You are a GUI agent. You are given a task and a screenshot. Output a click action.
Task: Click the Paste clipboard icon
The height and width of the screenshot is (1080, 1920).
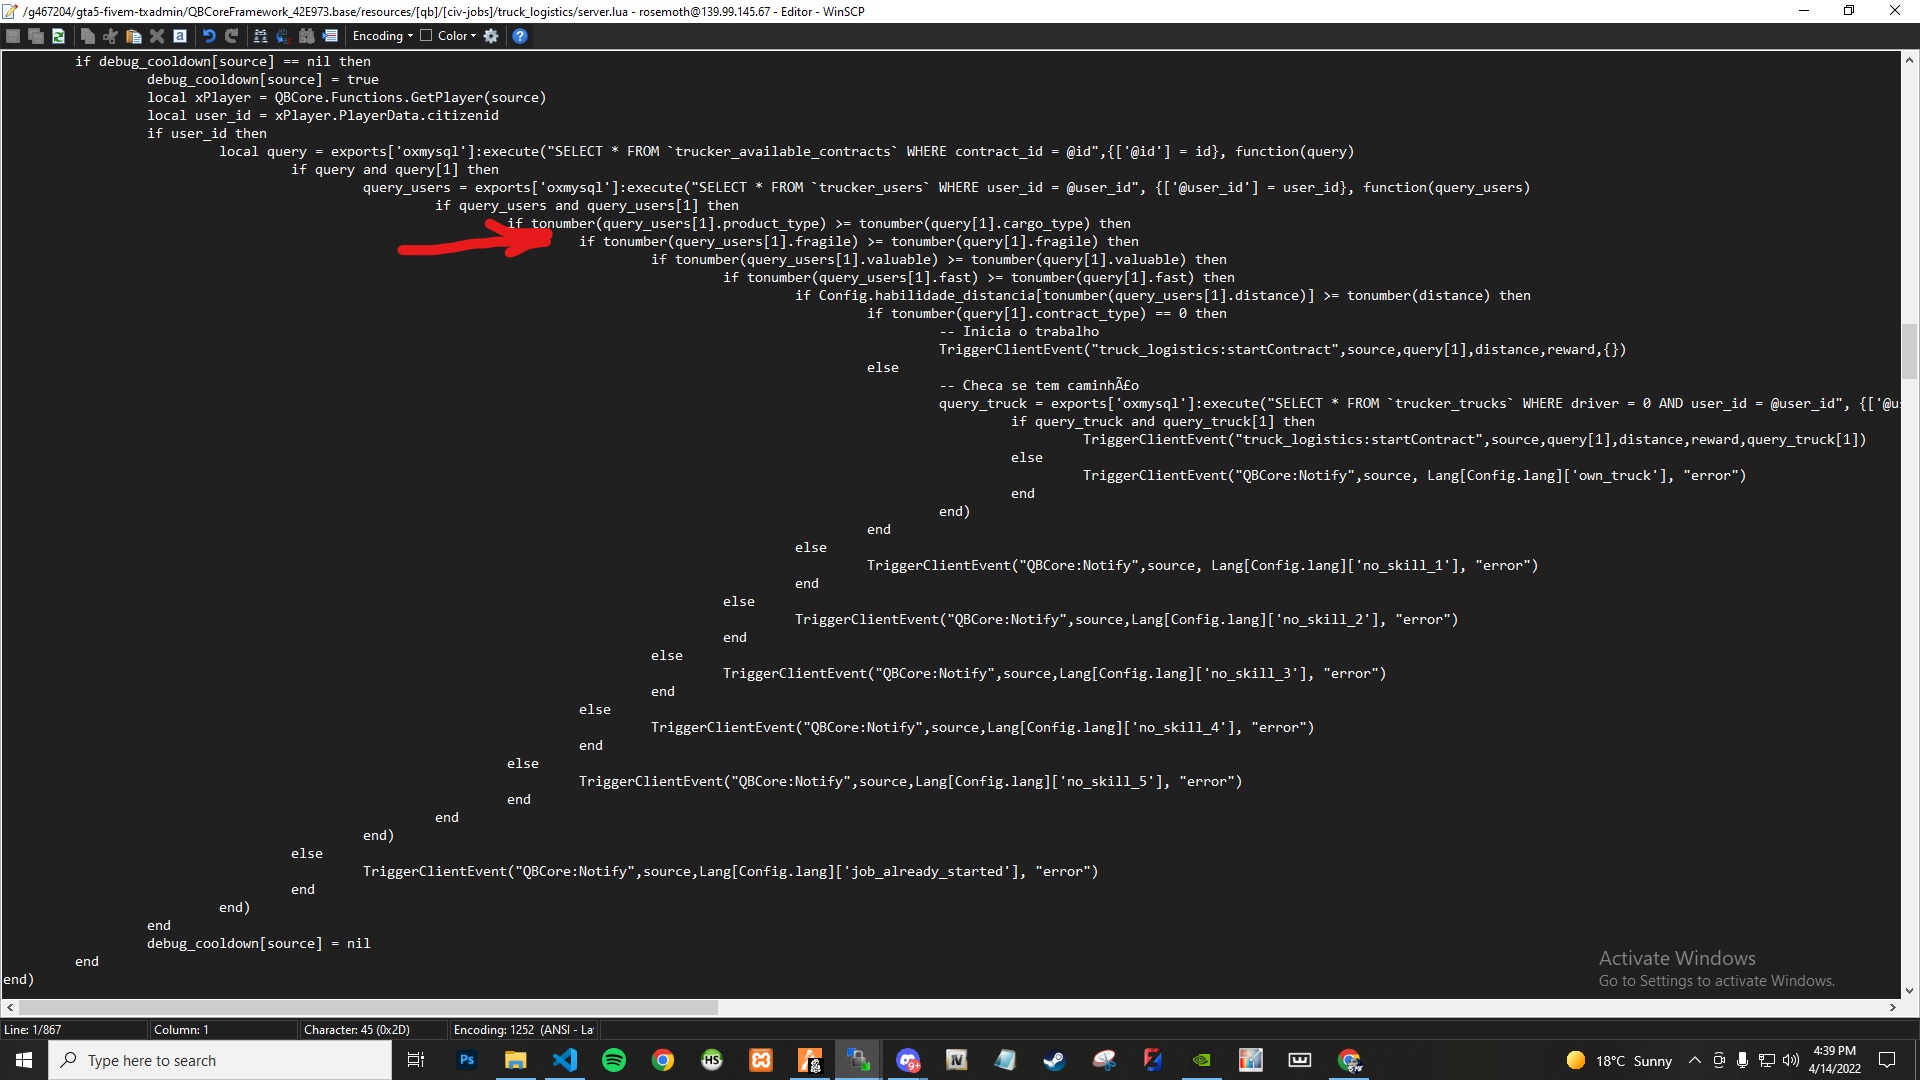(x=134, y=36)
